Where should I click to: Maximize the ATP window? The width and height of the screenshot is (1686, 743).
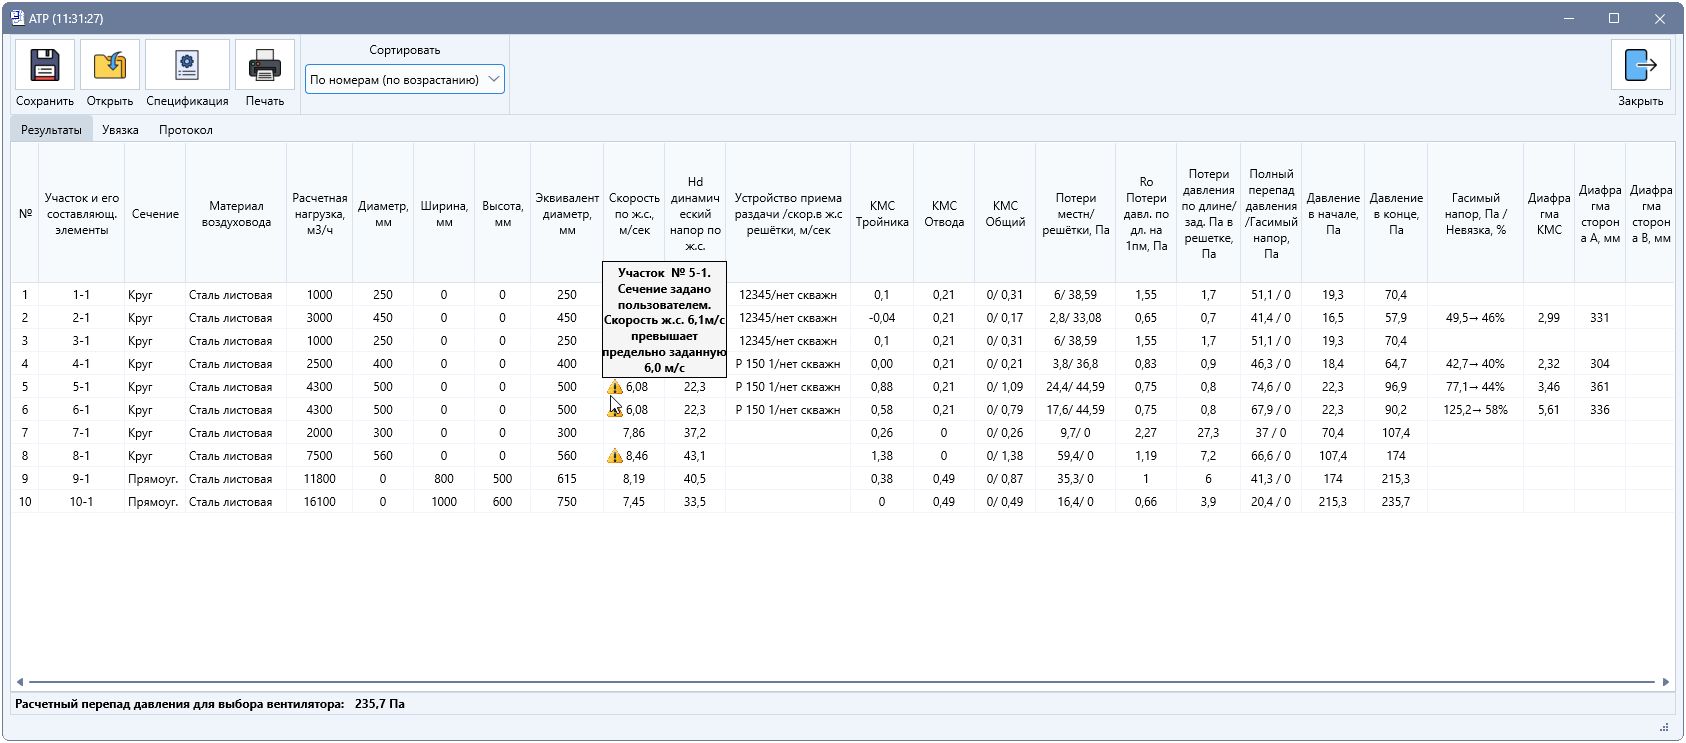click(1614, 18)
